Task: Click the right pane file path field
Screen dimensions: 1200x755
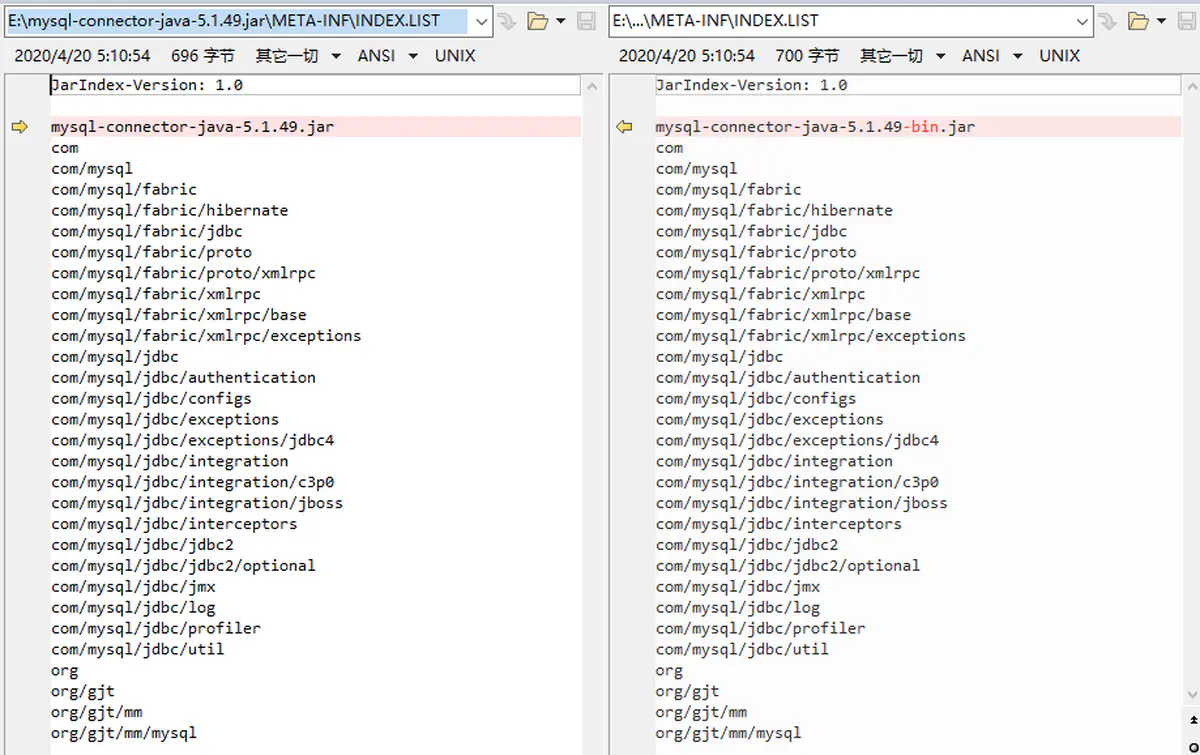Action: coord(840,20)
